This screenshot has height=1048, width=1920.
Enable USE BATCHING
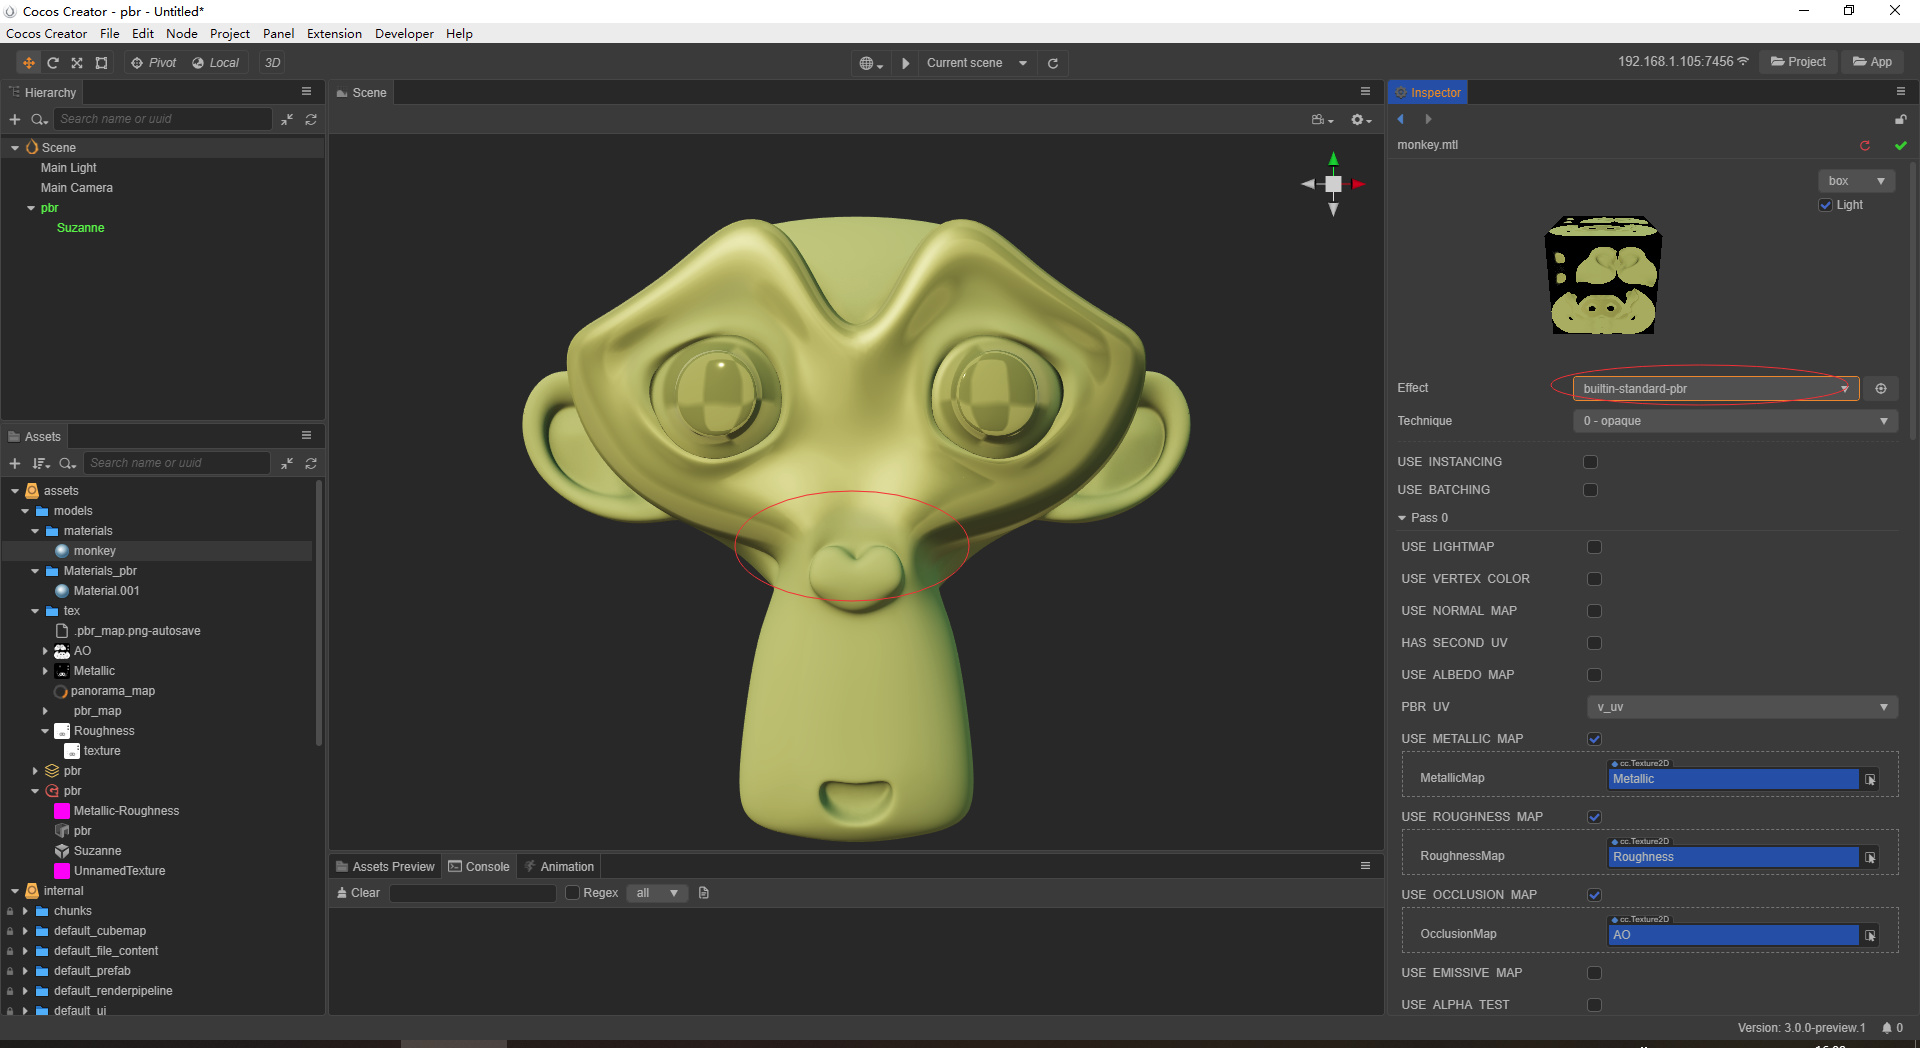click(x=1591, y=490)
